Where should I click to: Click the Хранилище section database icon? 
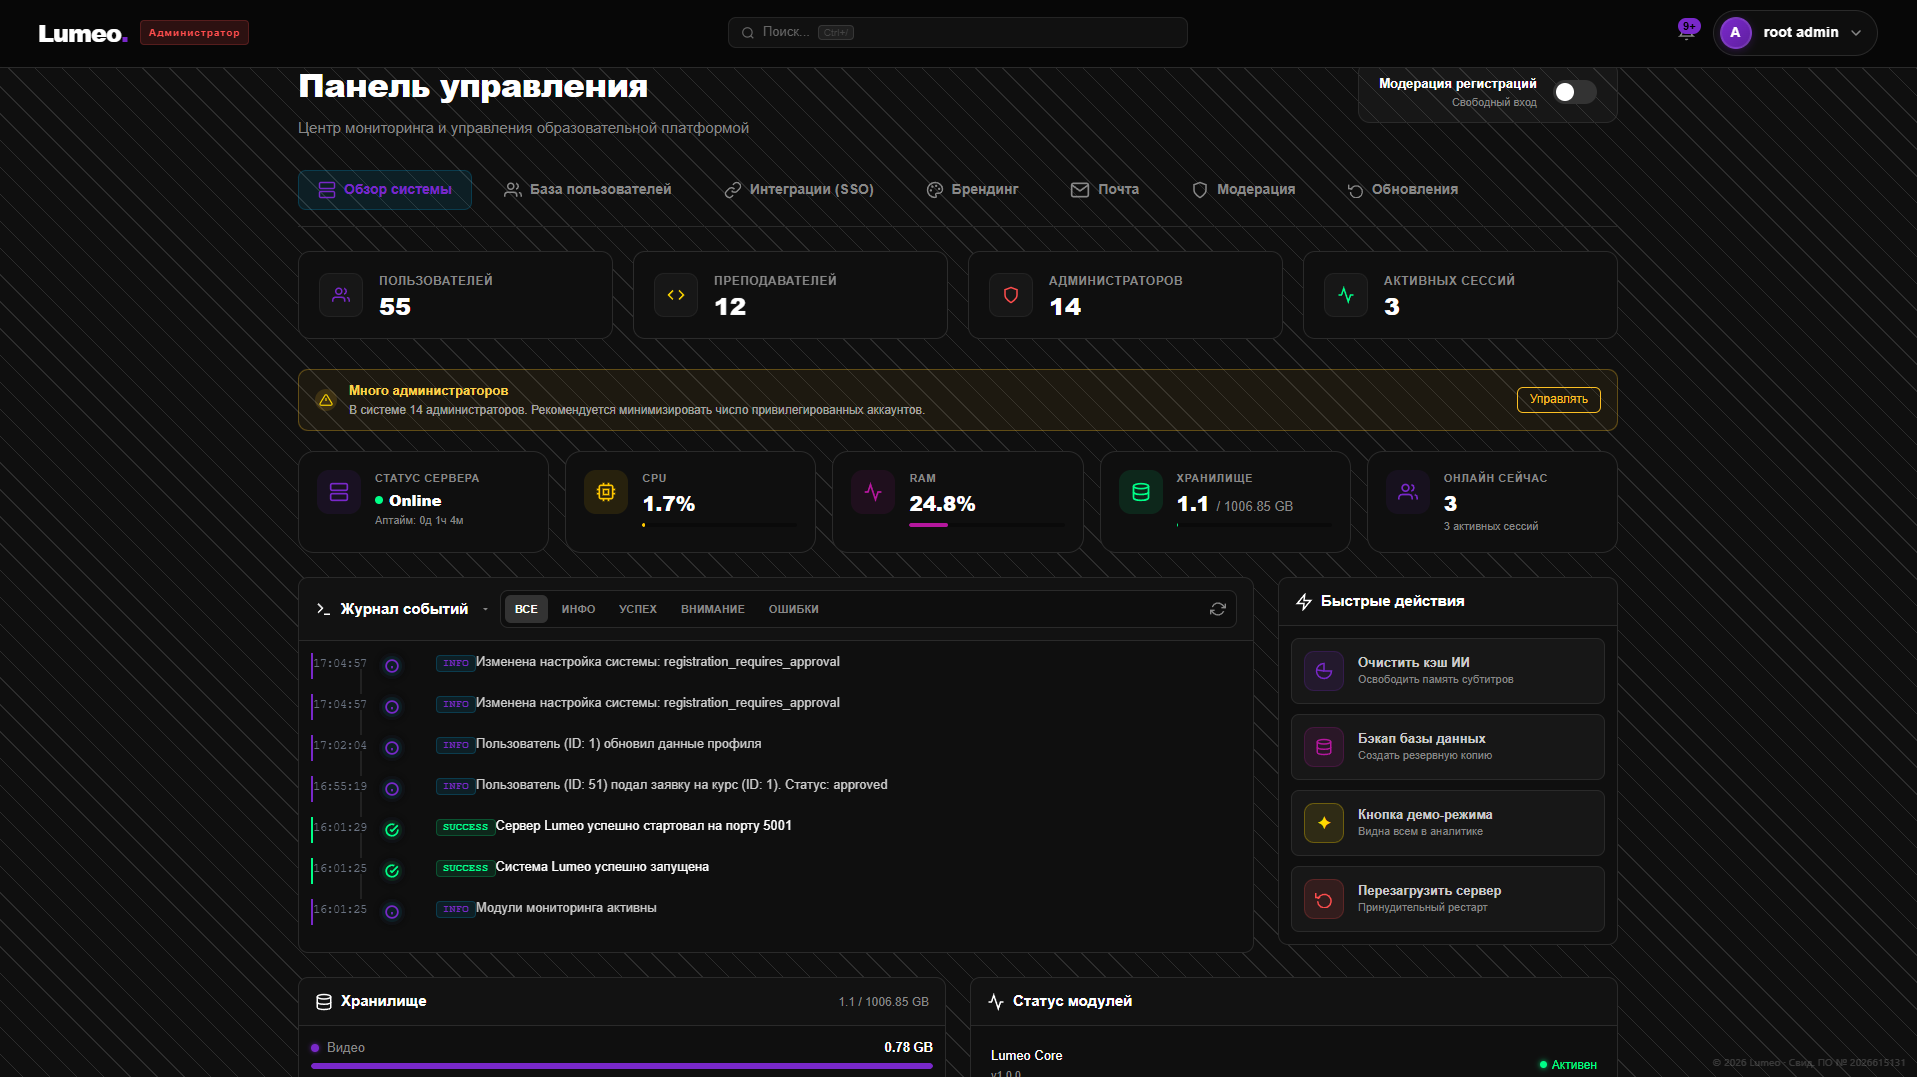[x=324, y=1002]
